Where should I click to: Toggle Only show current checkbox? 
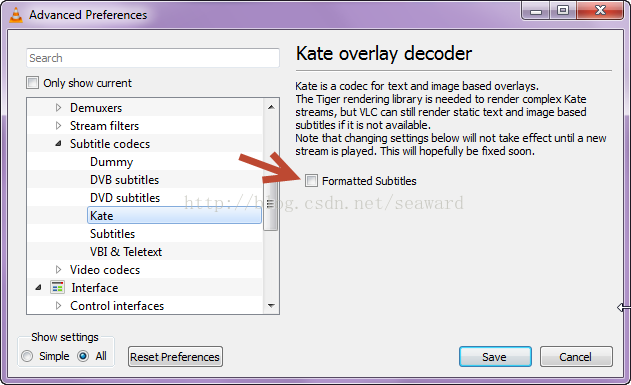coord(33,83)
